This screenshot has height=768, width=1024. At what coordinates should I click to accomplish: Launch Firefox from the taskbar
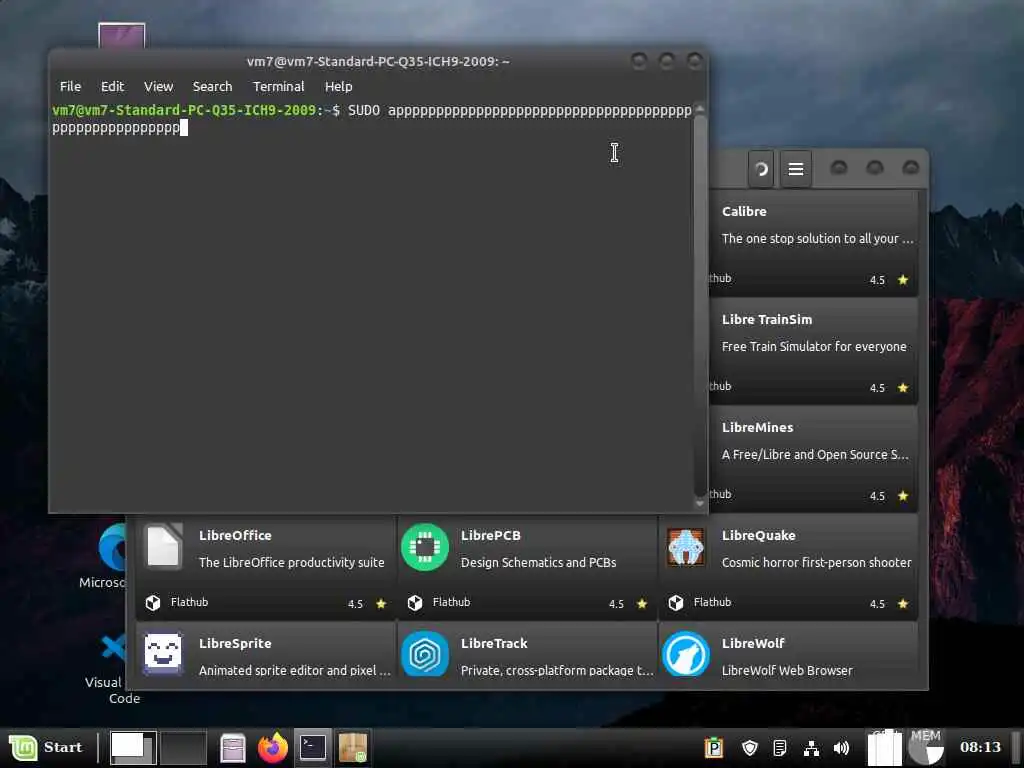point(273,748)
